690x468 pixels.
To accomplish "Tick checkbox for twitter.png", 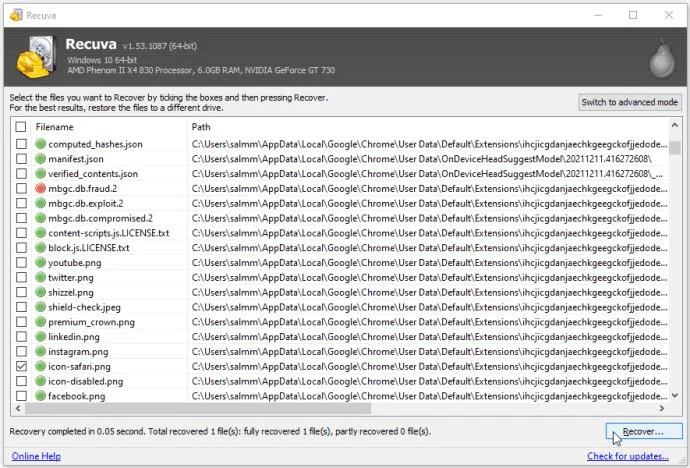I will click(21, 278).
